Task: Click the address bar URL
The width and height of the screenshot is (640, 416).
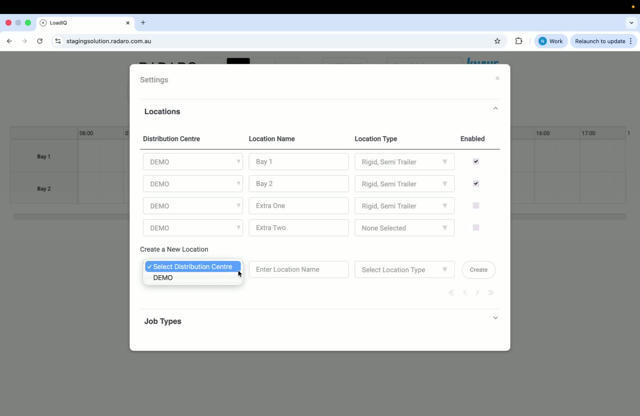Action: click(x=109, y=41)
